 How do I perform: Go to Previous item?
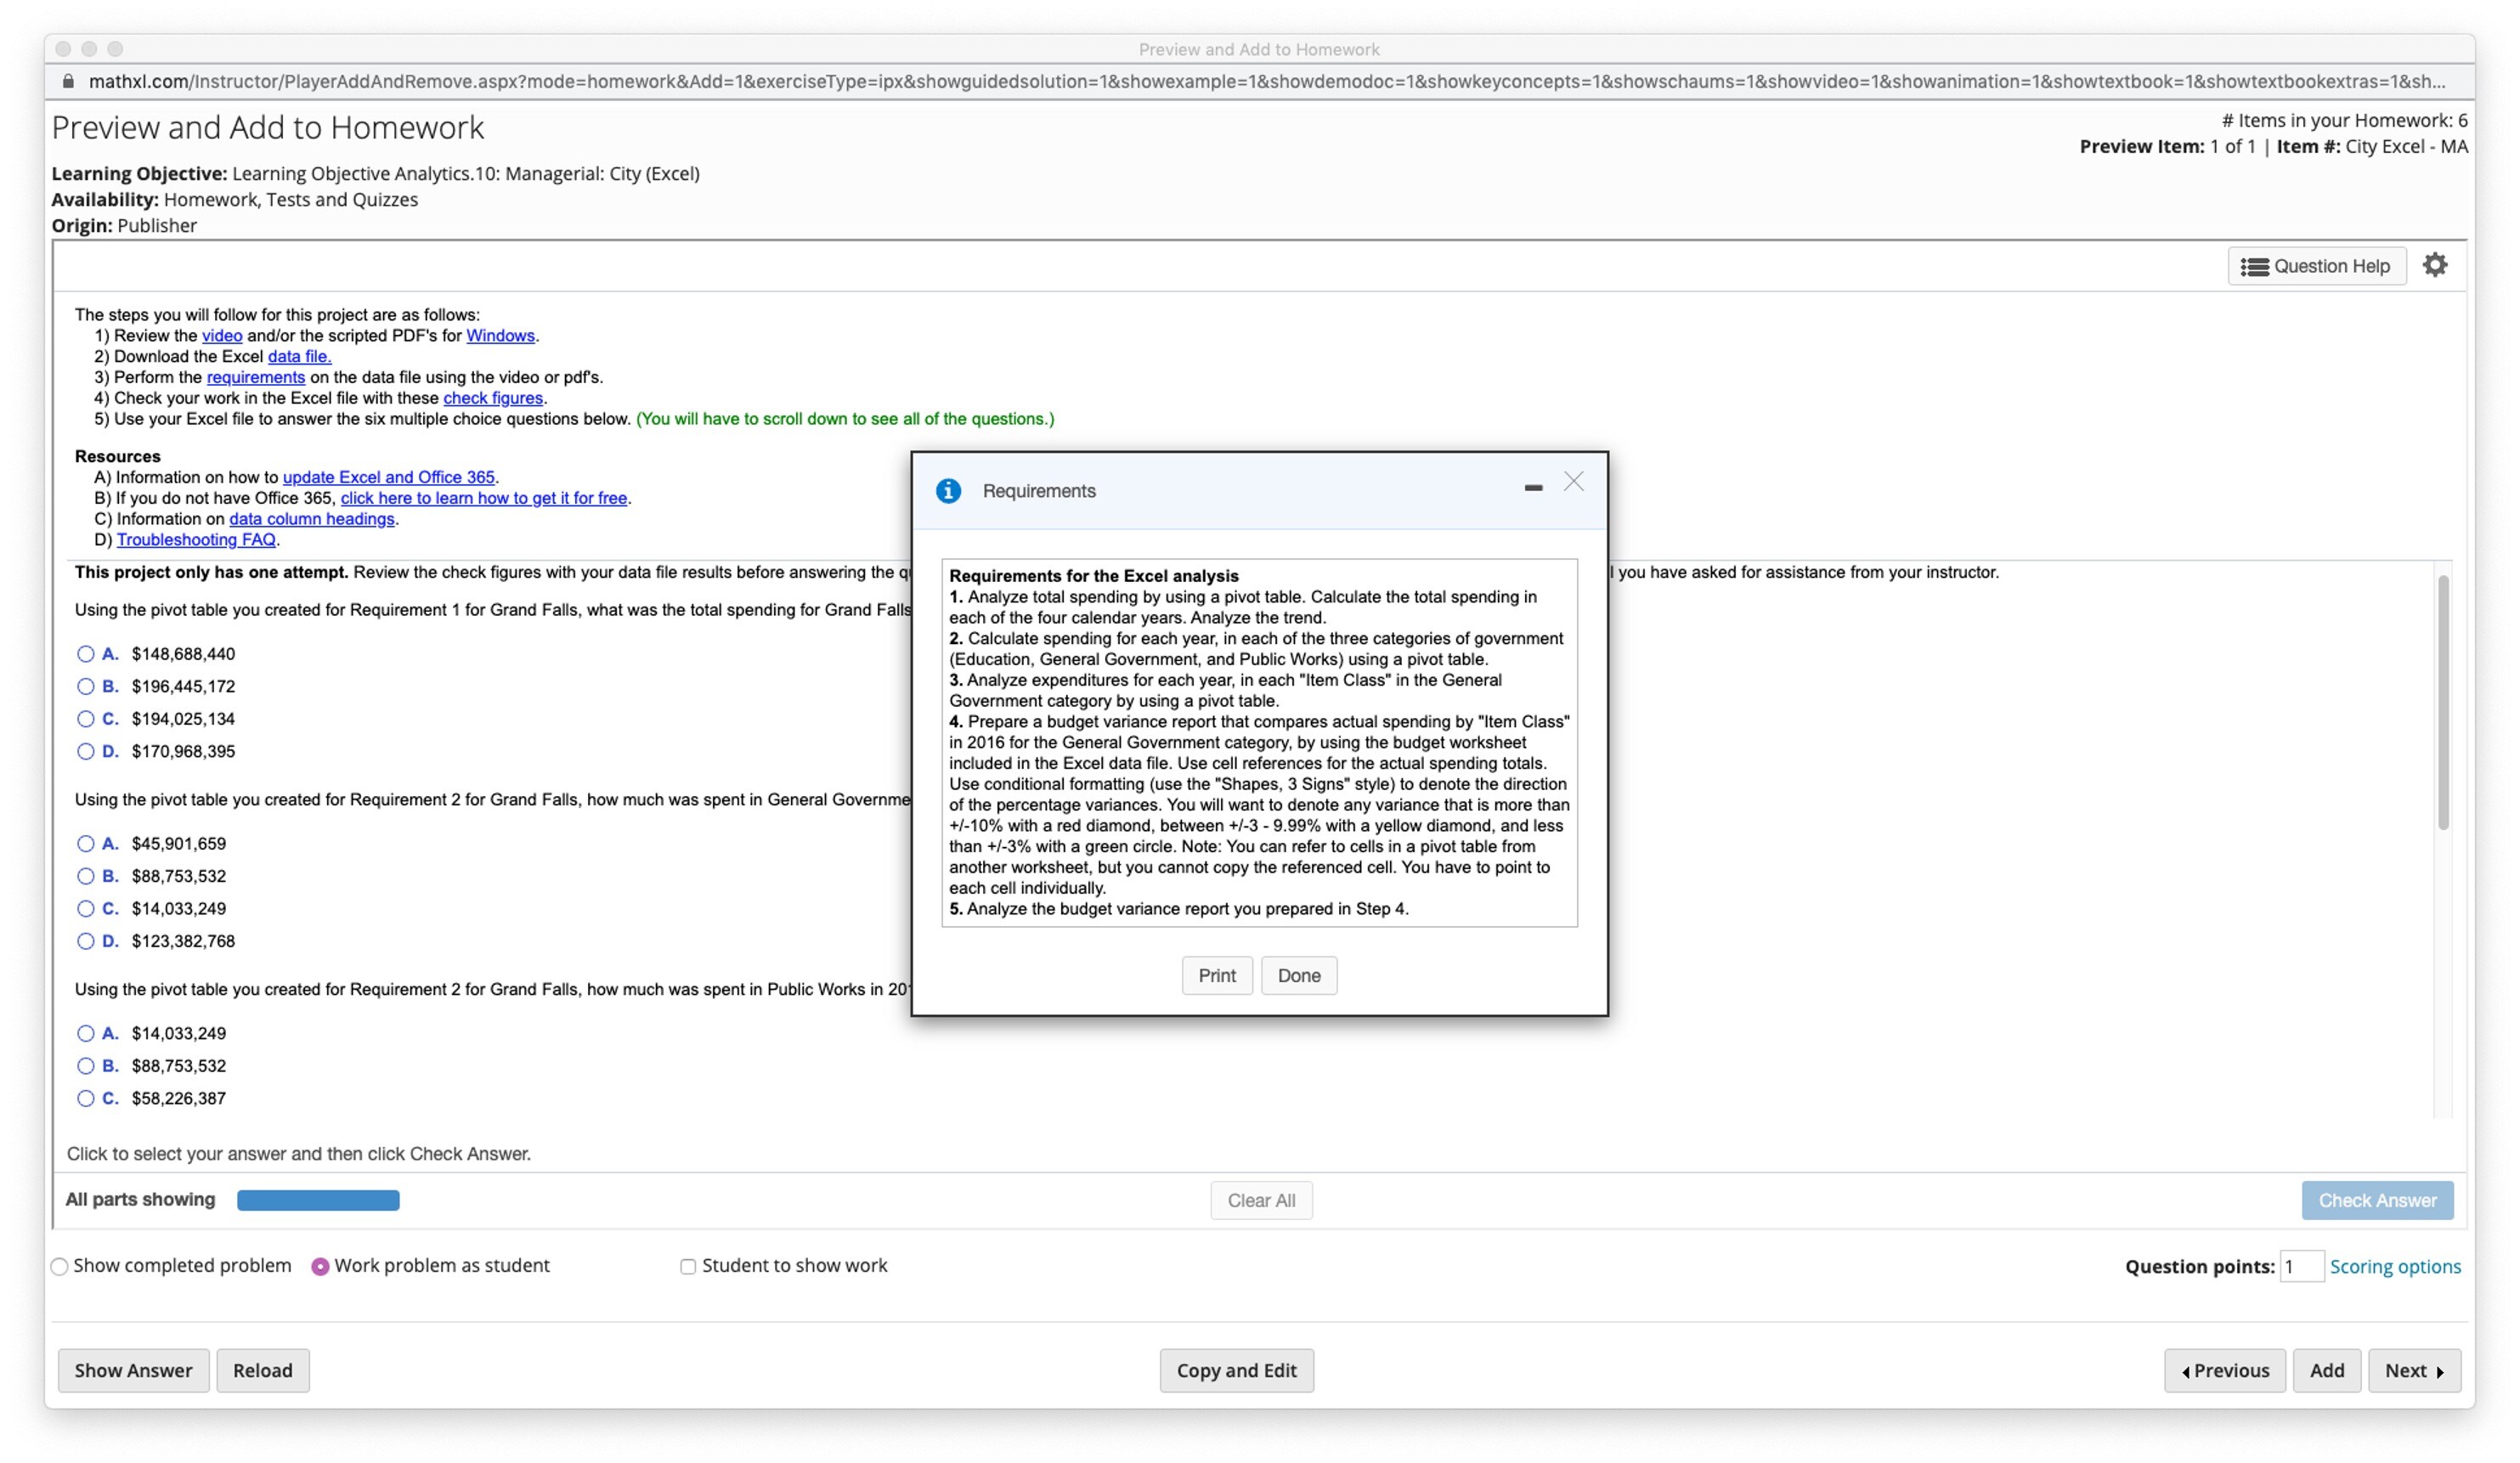coord(2224,1371)
